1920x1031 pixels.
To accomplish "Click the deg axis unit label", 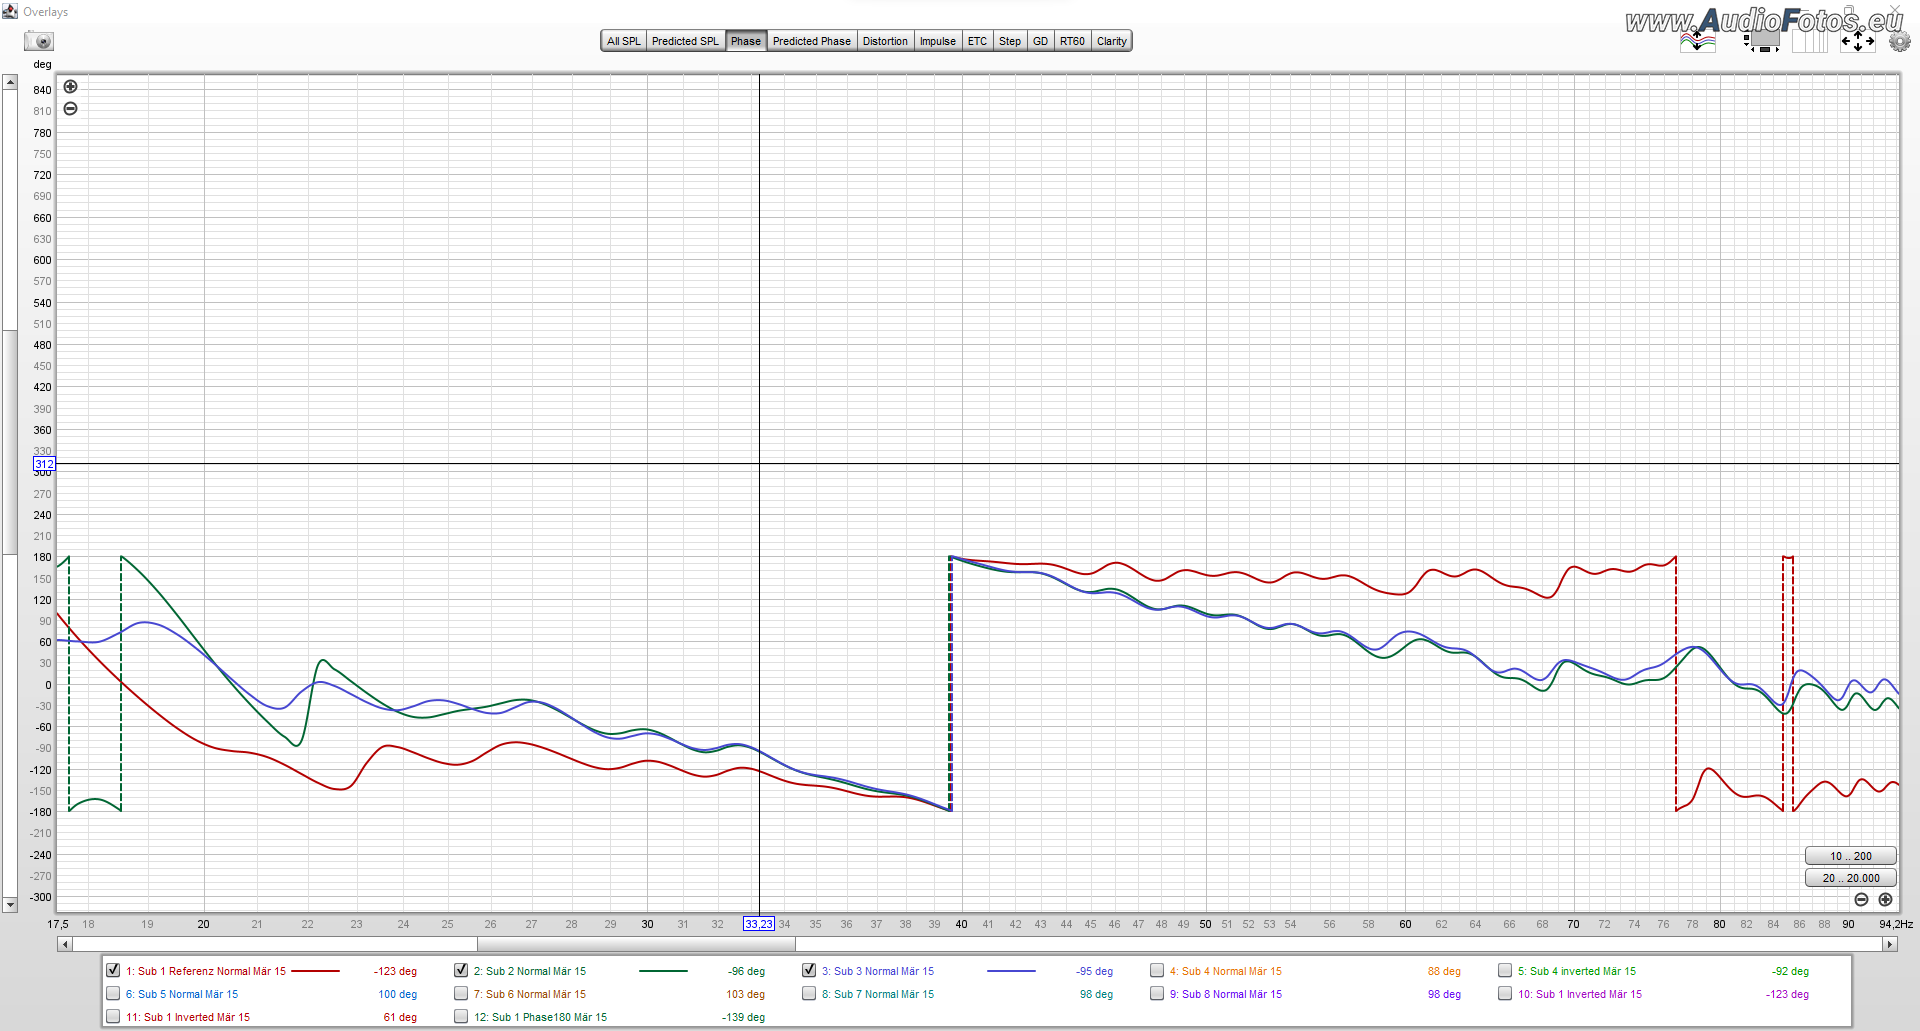I will coord(42,64).
